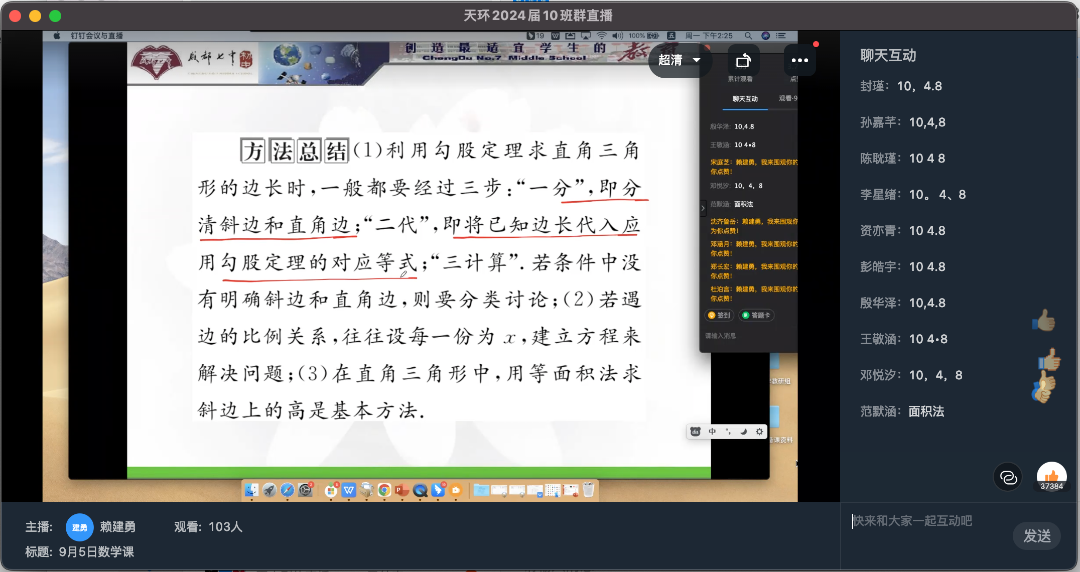Click the school logo banner on slide
This screenshot has width=1080, height=572.
click(193, 62)
